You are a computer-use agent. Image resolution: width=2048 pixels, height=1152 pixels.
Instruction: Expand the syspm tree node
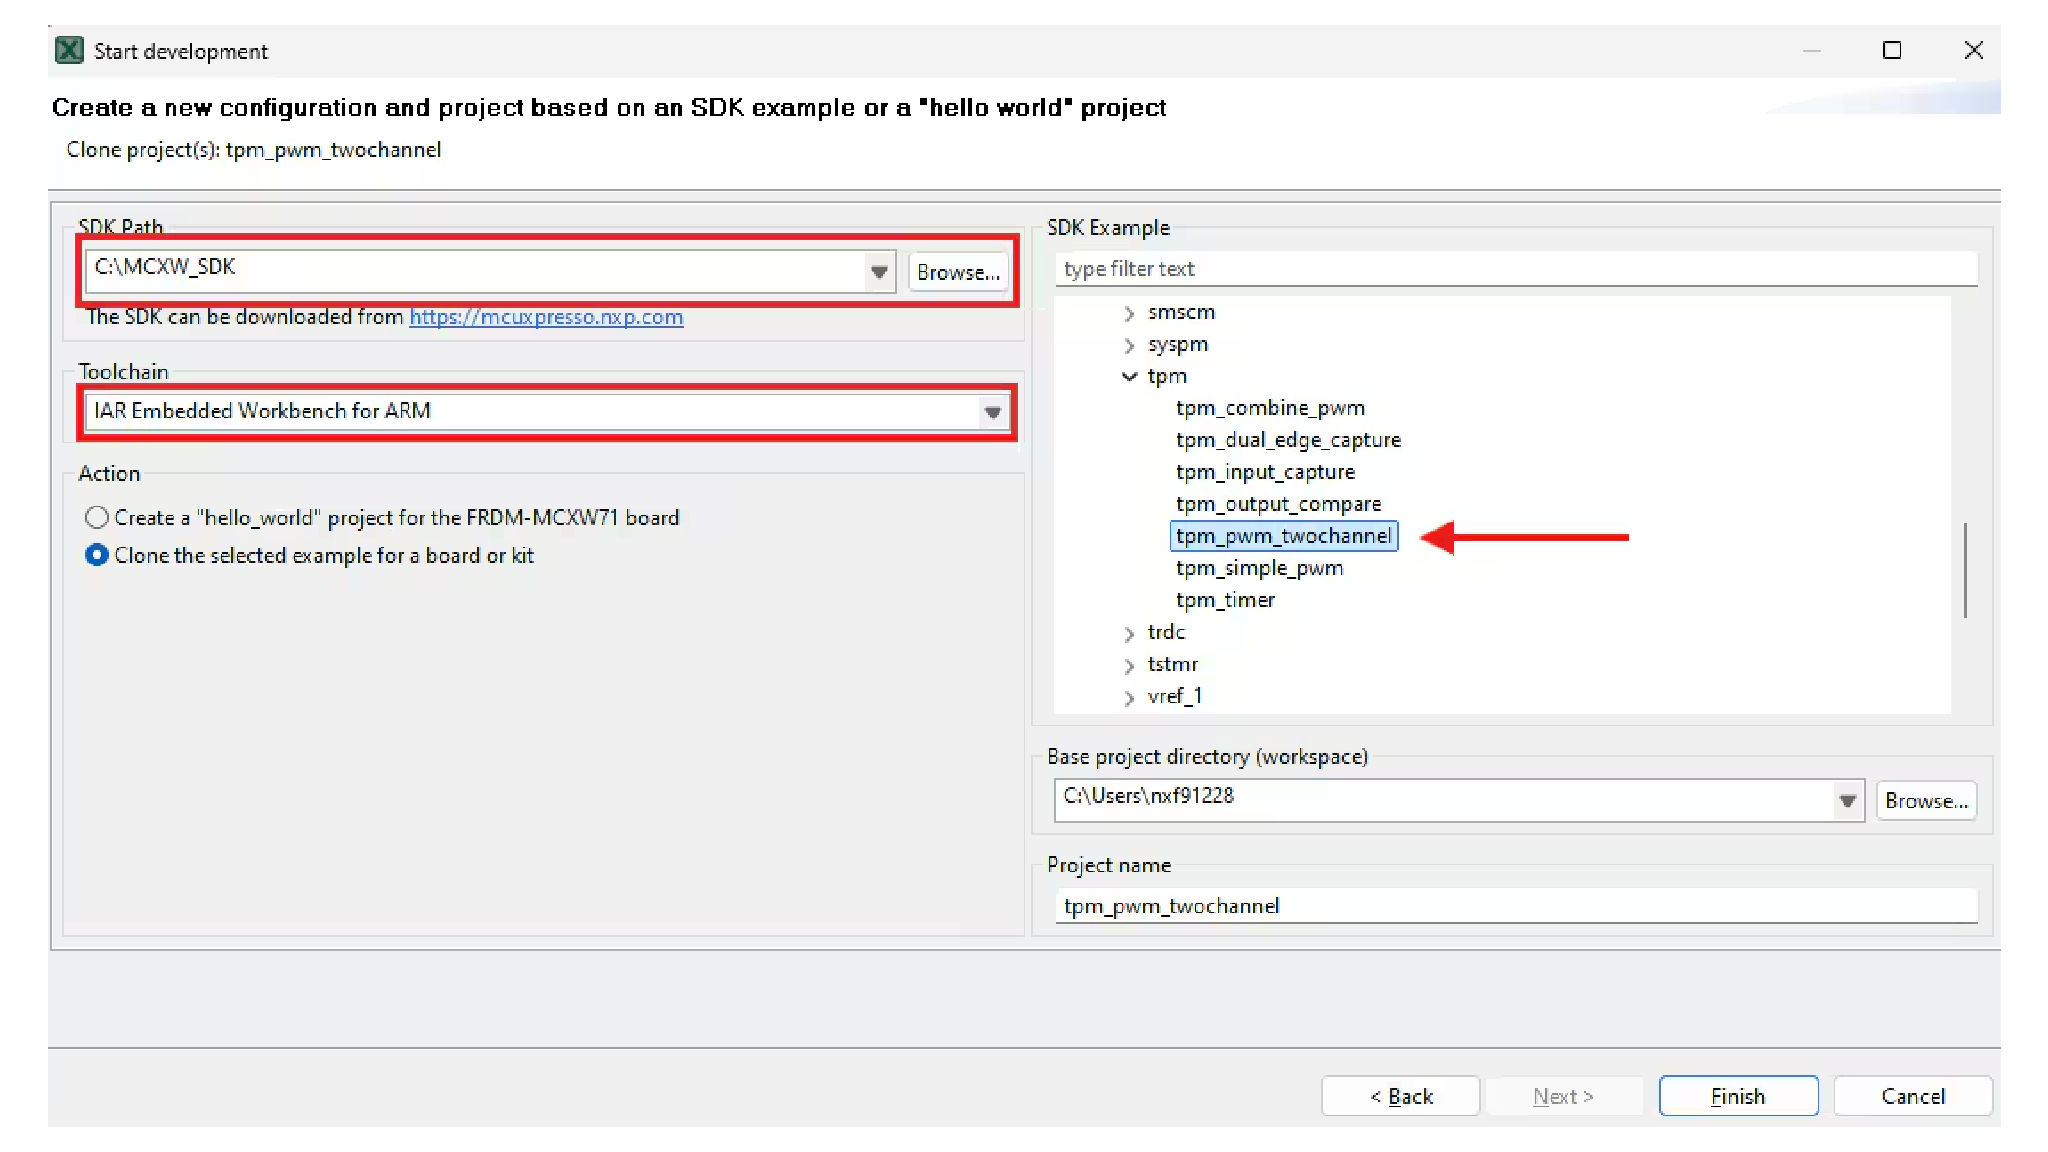(1129, 345)
